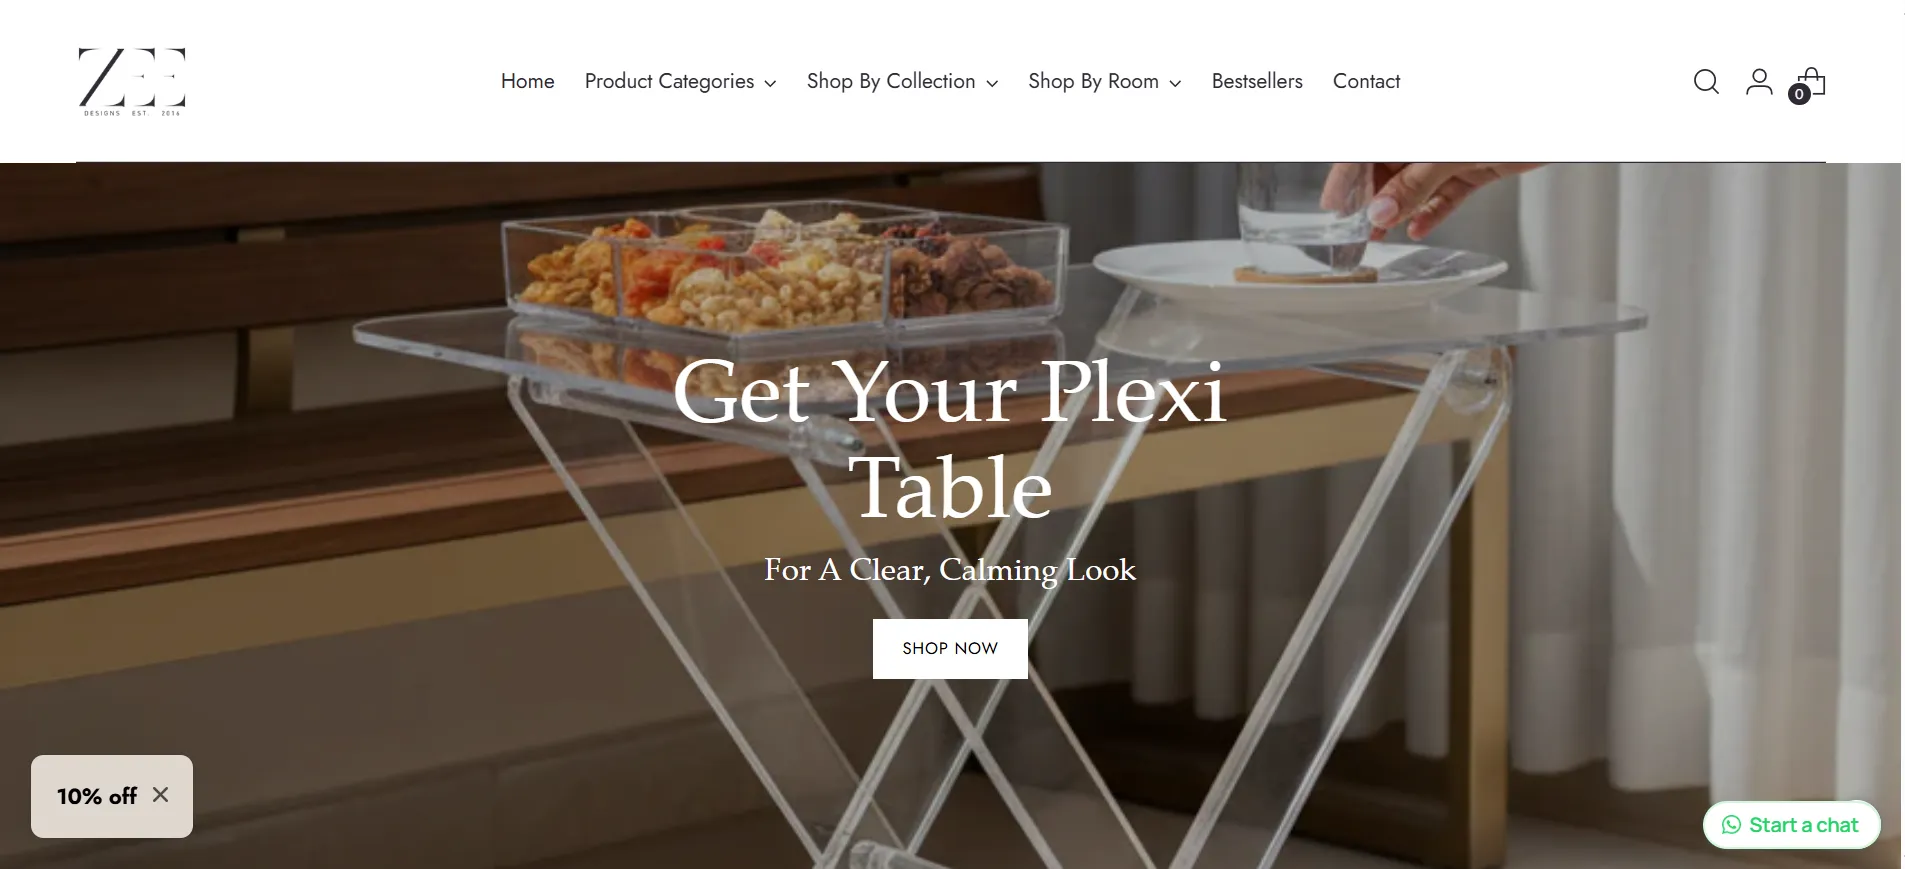The image size is (1905, 869).
Task: Open the shopping bag cart icon
Action: [1812, 80]
